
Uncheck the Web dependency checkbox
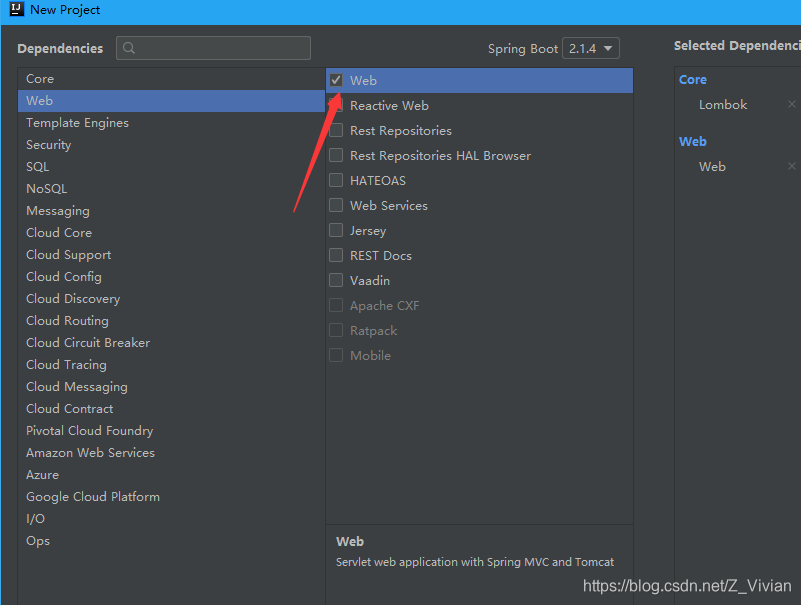pyautogui.click(x=336, y=80)
